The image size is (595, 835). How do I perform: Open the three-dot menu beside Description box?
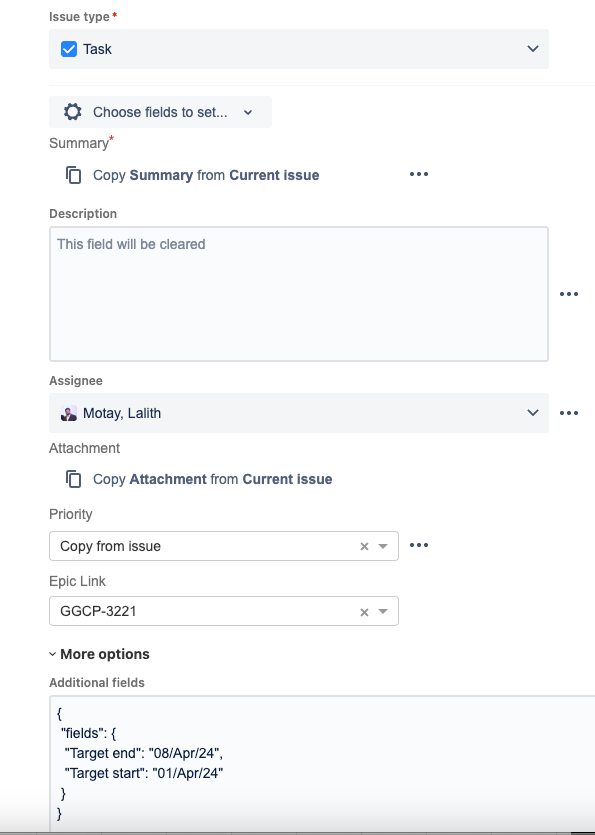(569, 294)
